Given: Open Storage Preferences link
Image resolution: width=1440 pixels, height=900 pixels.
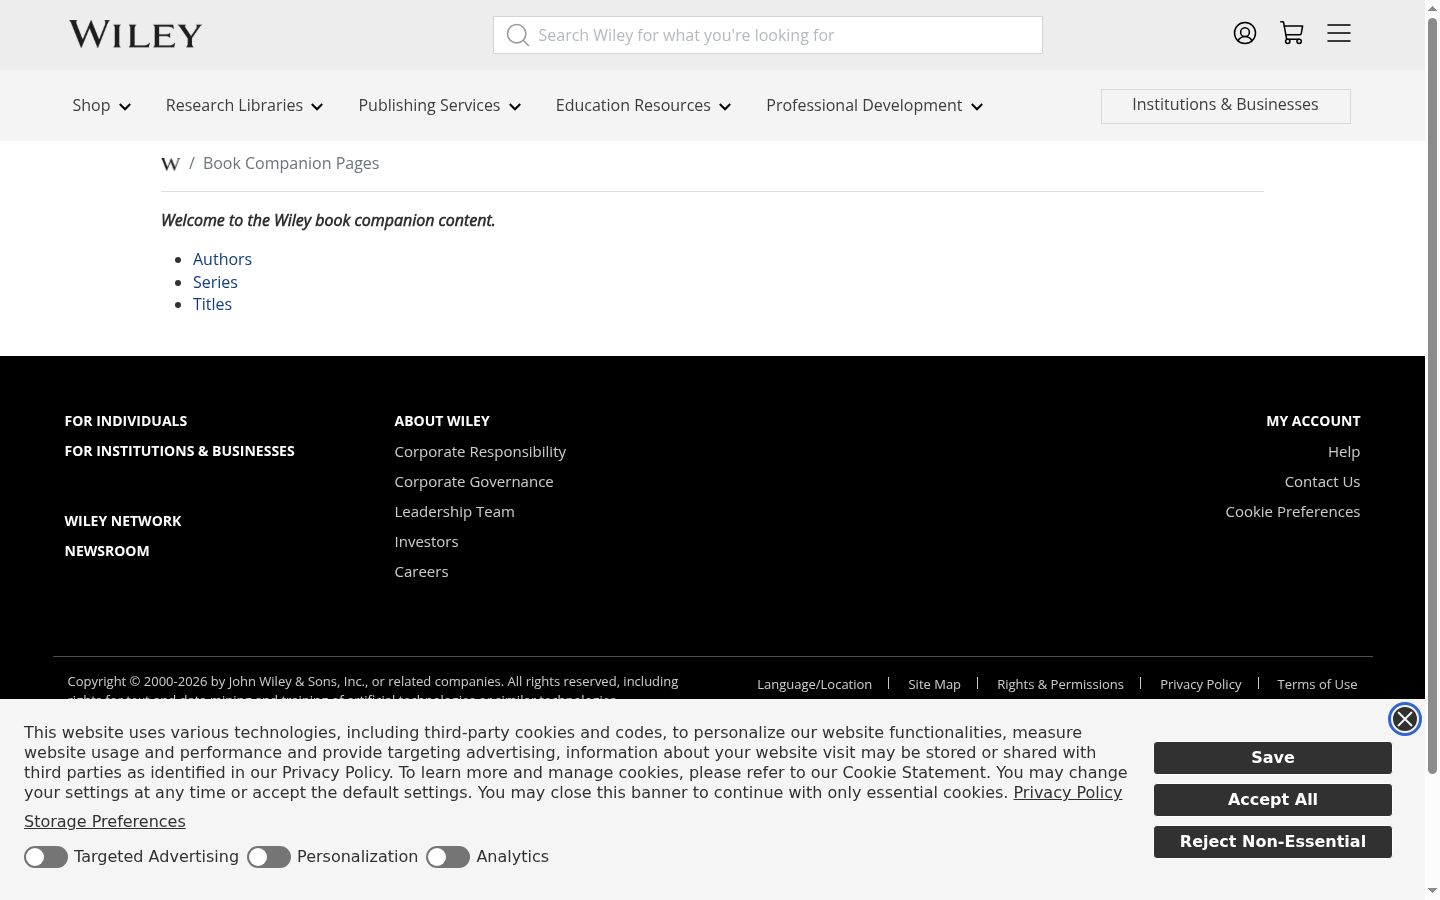Looking at the screenshot, I should tap(105, 822).
